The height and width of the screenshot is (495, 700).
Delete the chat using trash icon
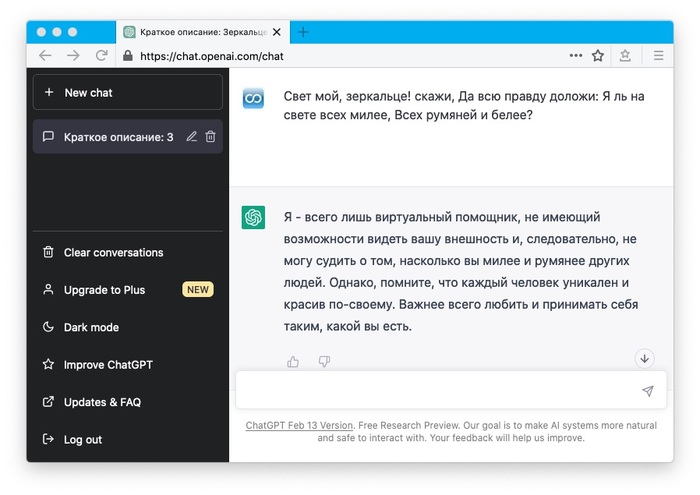[210, 137]
